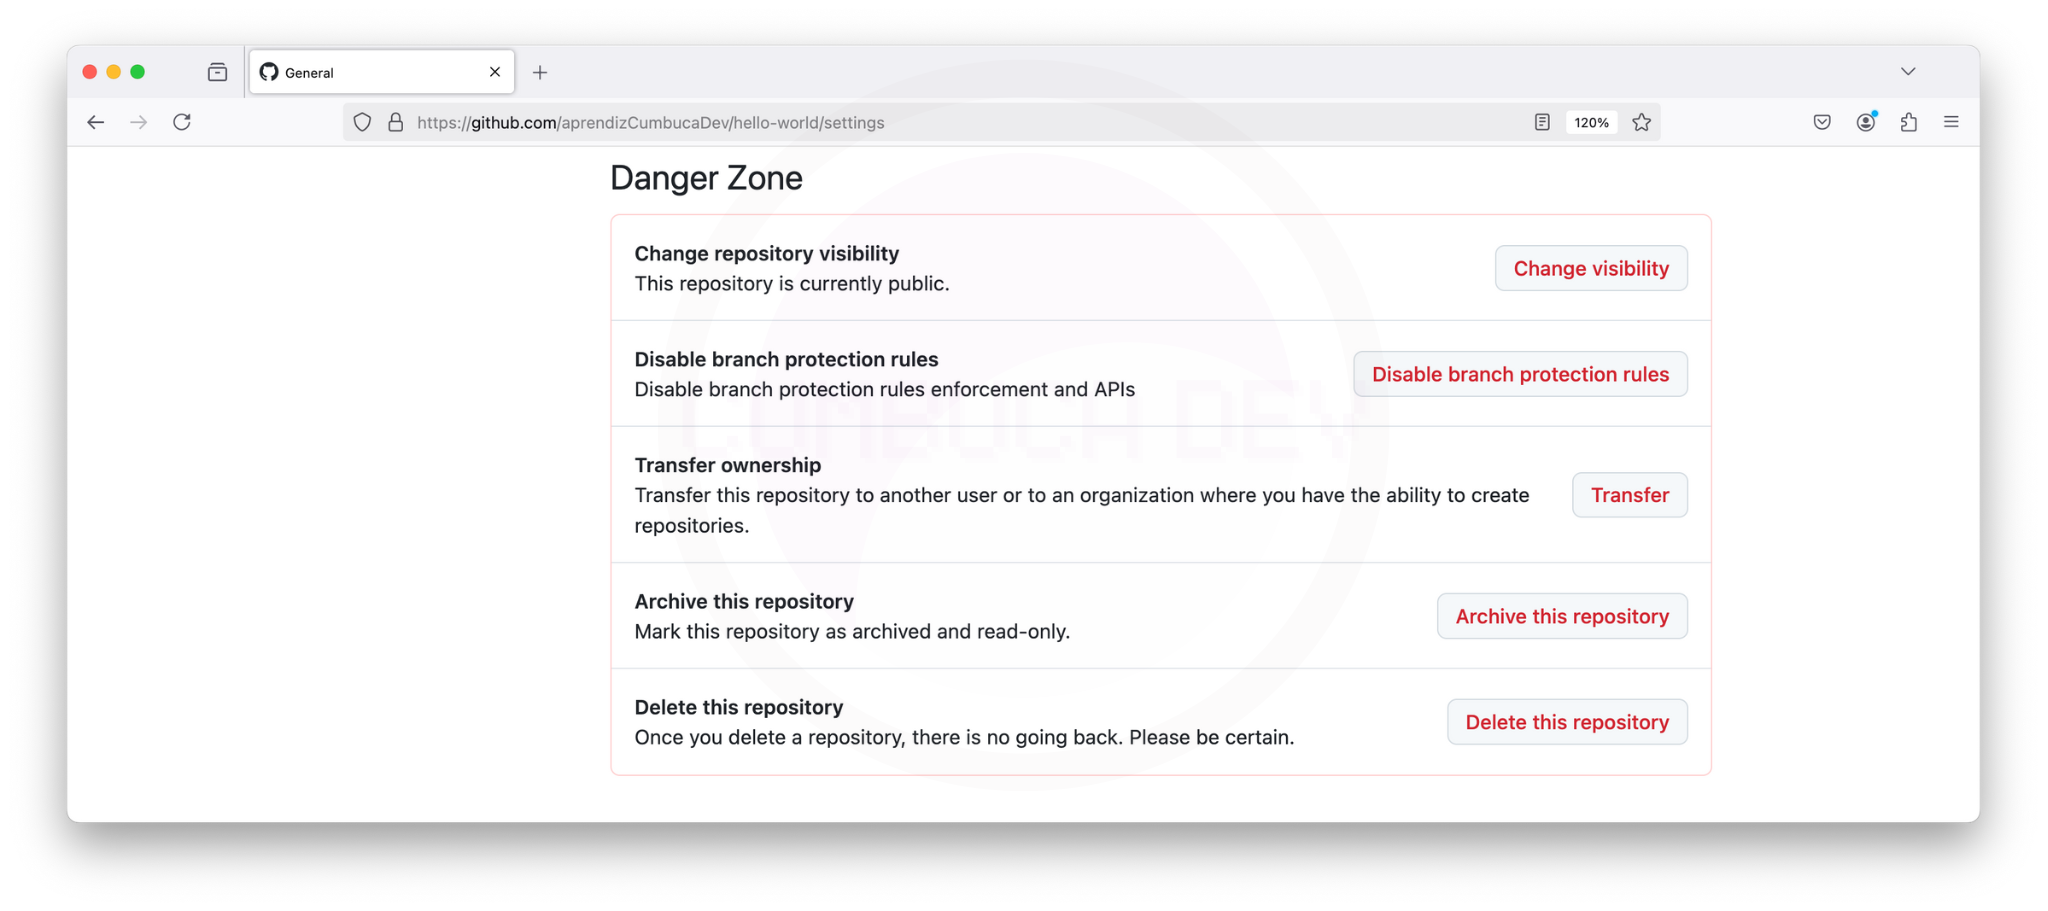Screen dimensions: 2048x911
Task: Click Disable branch protection rules button
Action: 1519,374
